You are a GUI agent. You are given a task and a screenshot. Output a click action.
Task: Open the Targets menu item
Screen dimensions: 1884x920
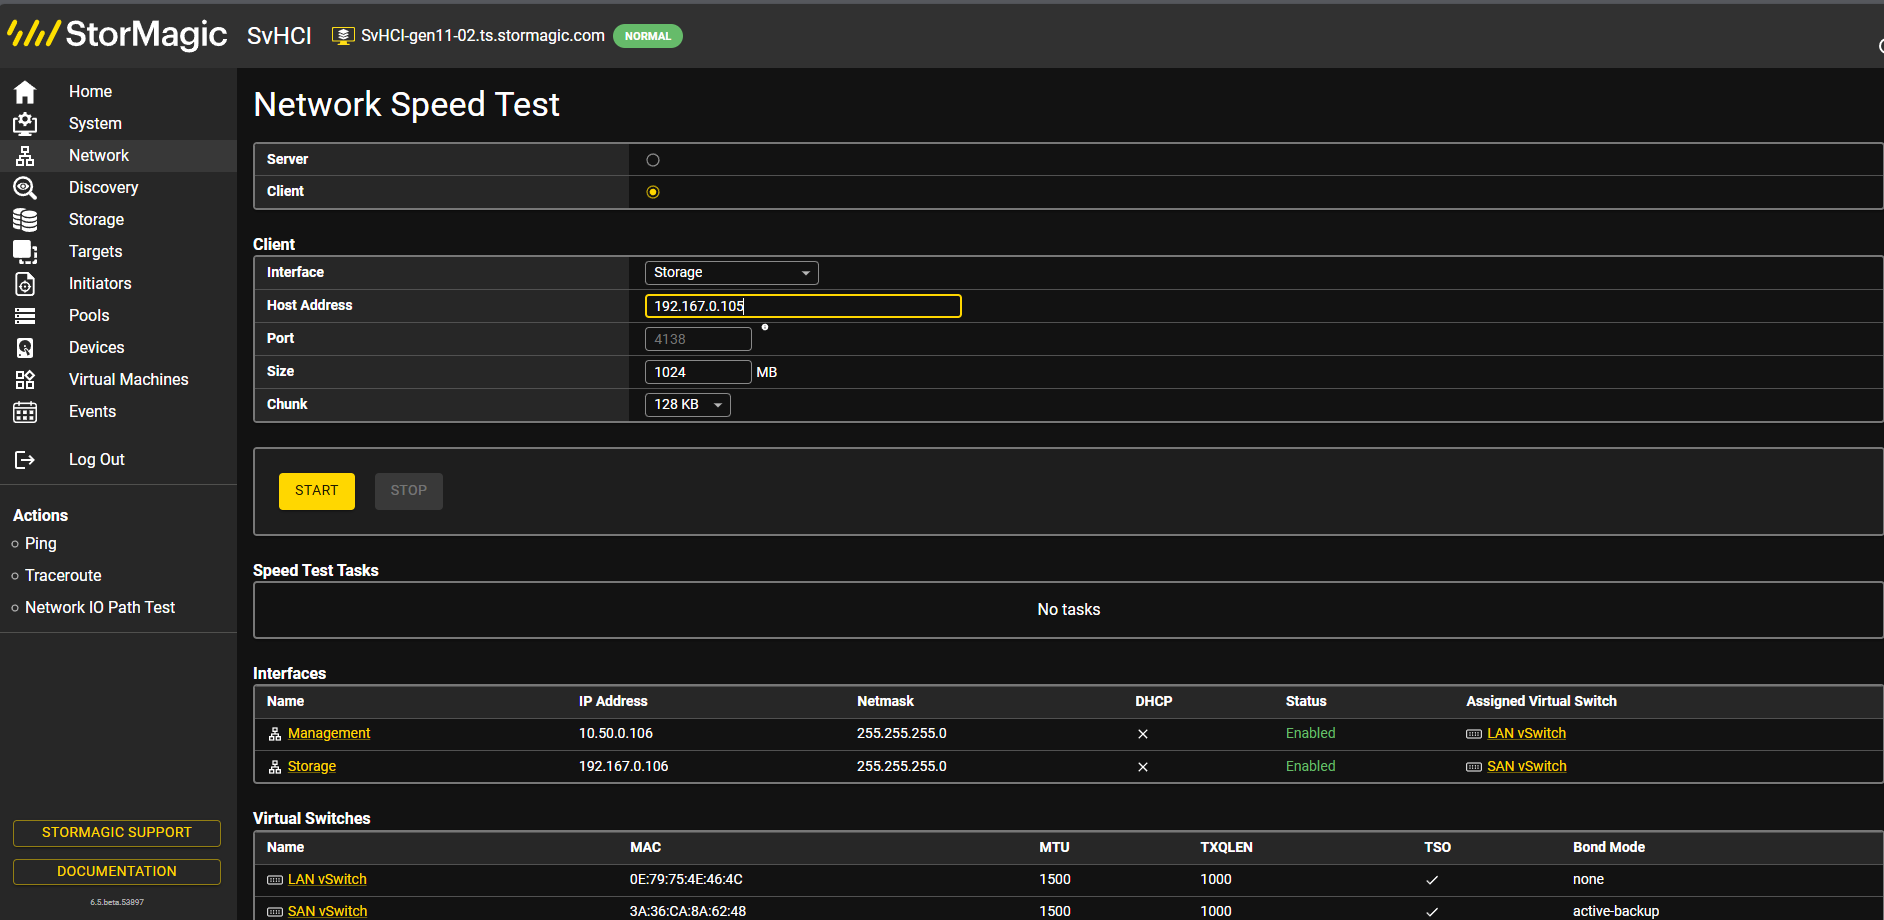click(95, 252)
